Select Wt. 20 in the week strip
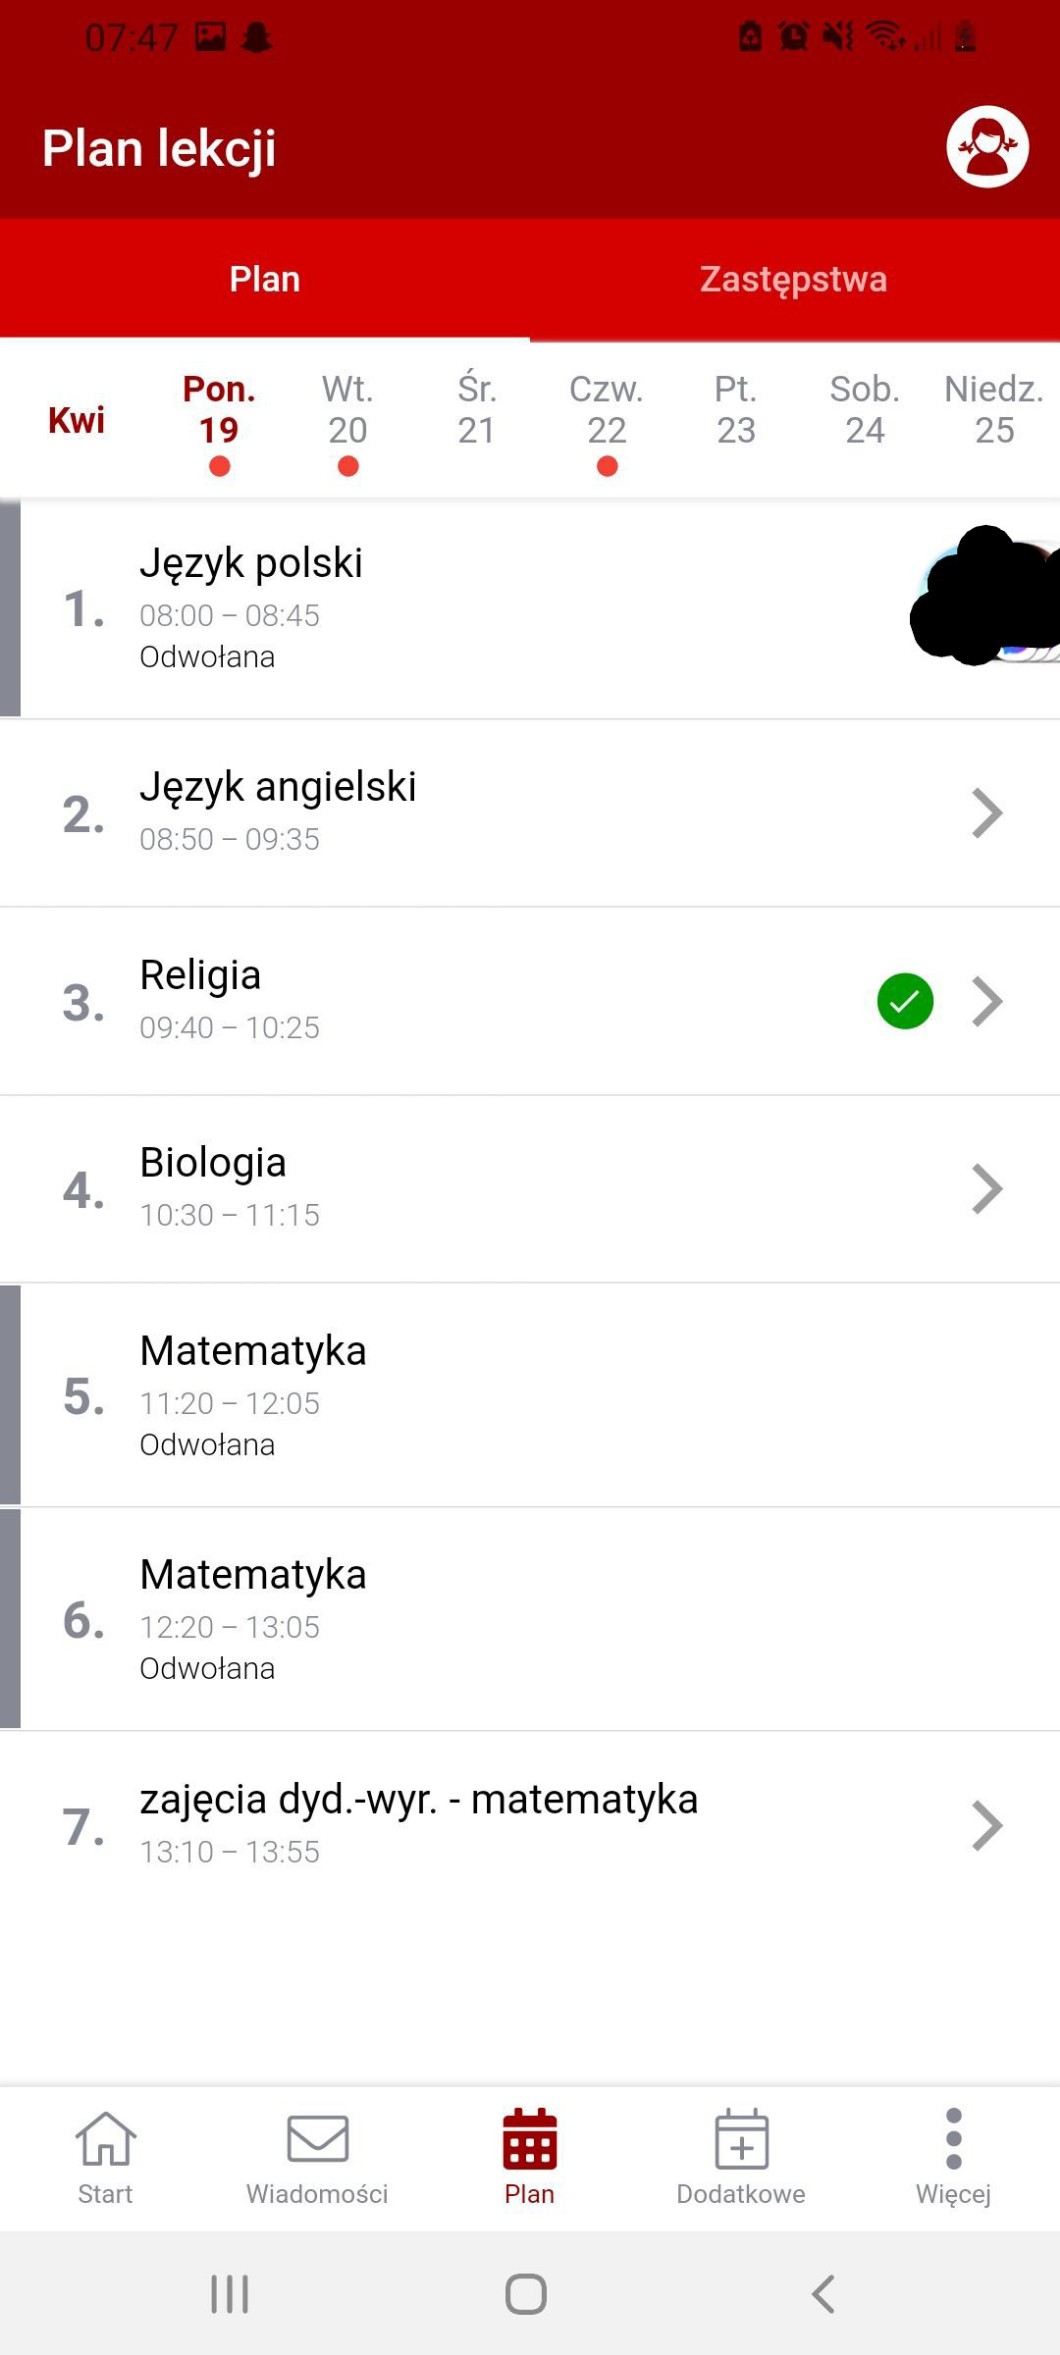1060x2355 pixels. point(347,410)
